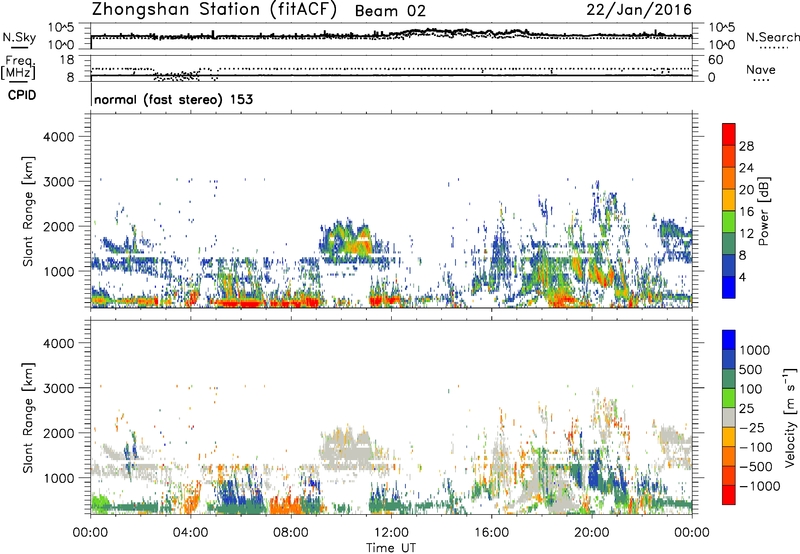Click the 'Power [dB]' color bar title
This screenshot has width=800, height=554.
coord(764,211)
